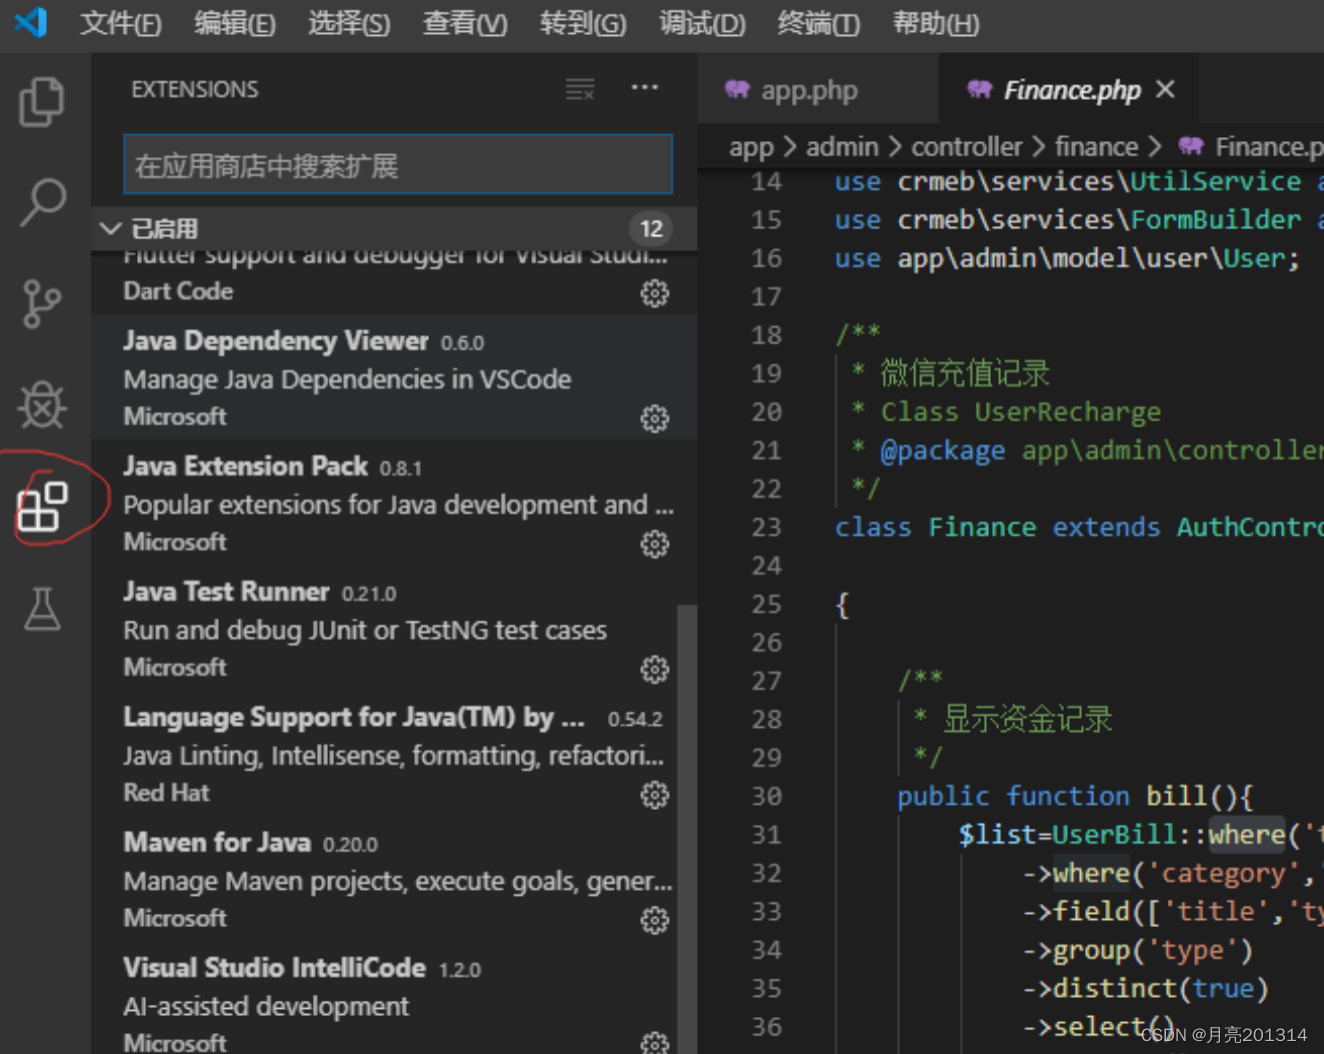Open the Debug view bug icon

[42, 404]
